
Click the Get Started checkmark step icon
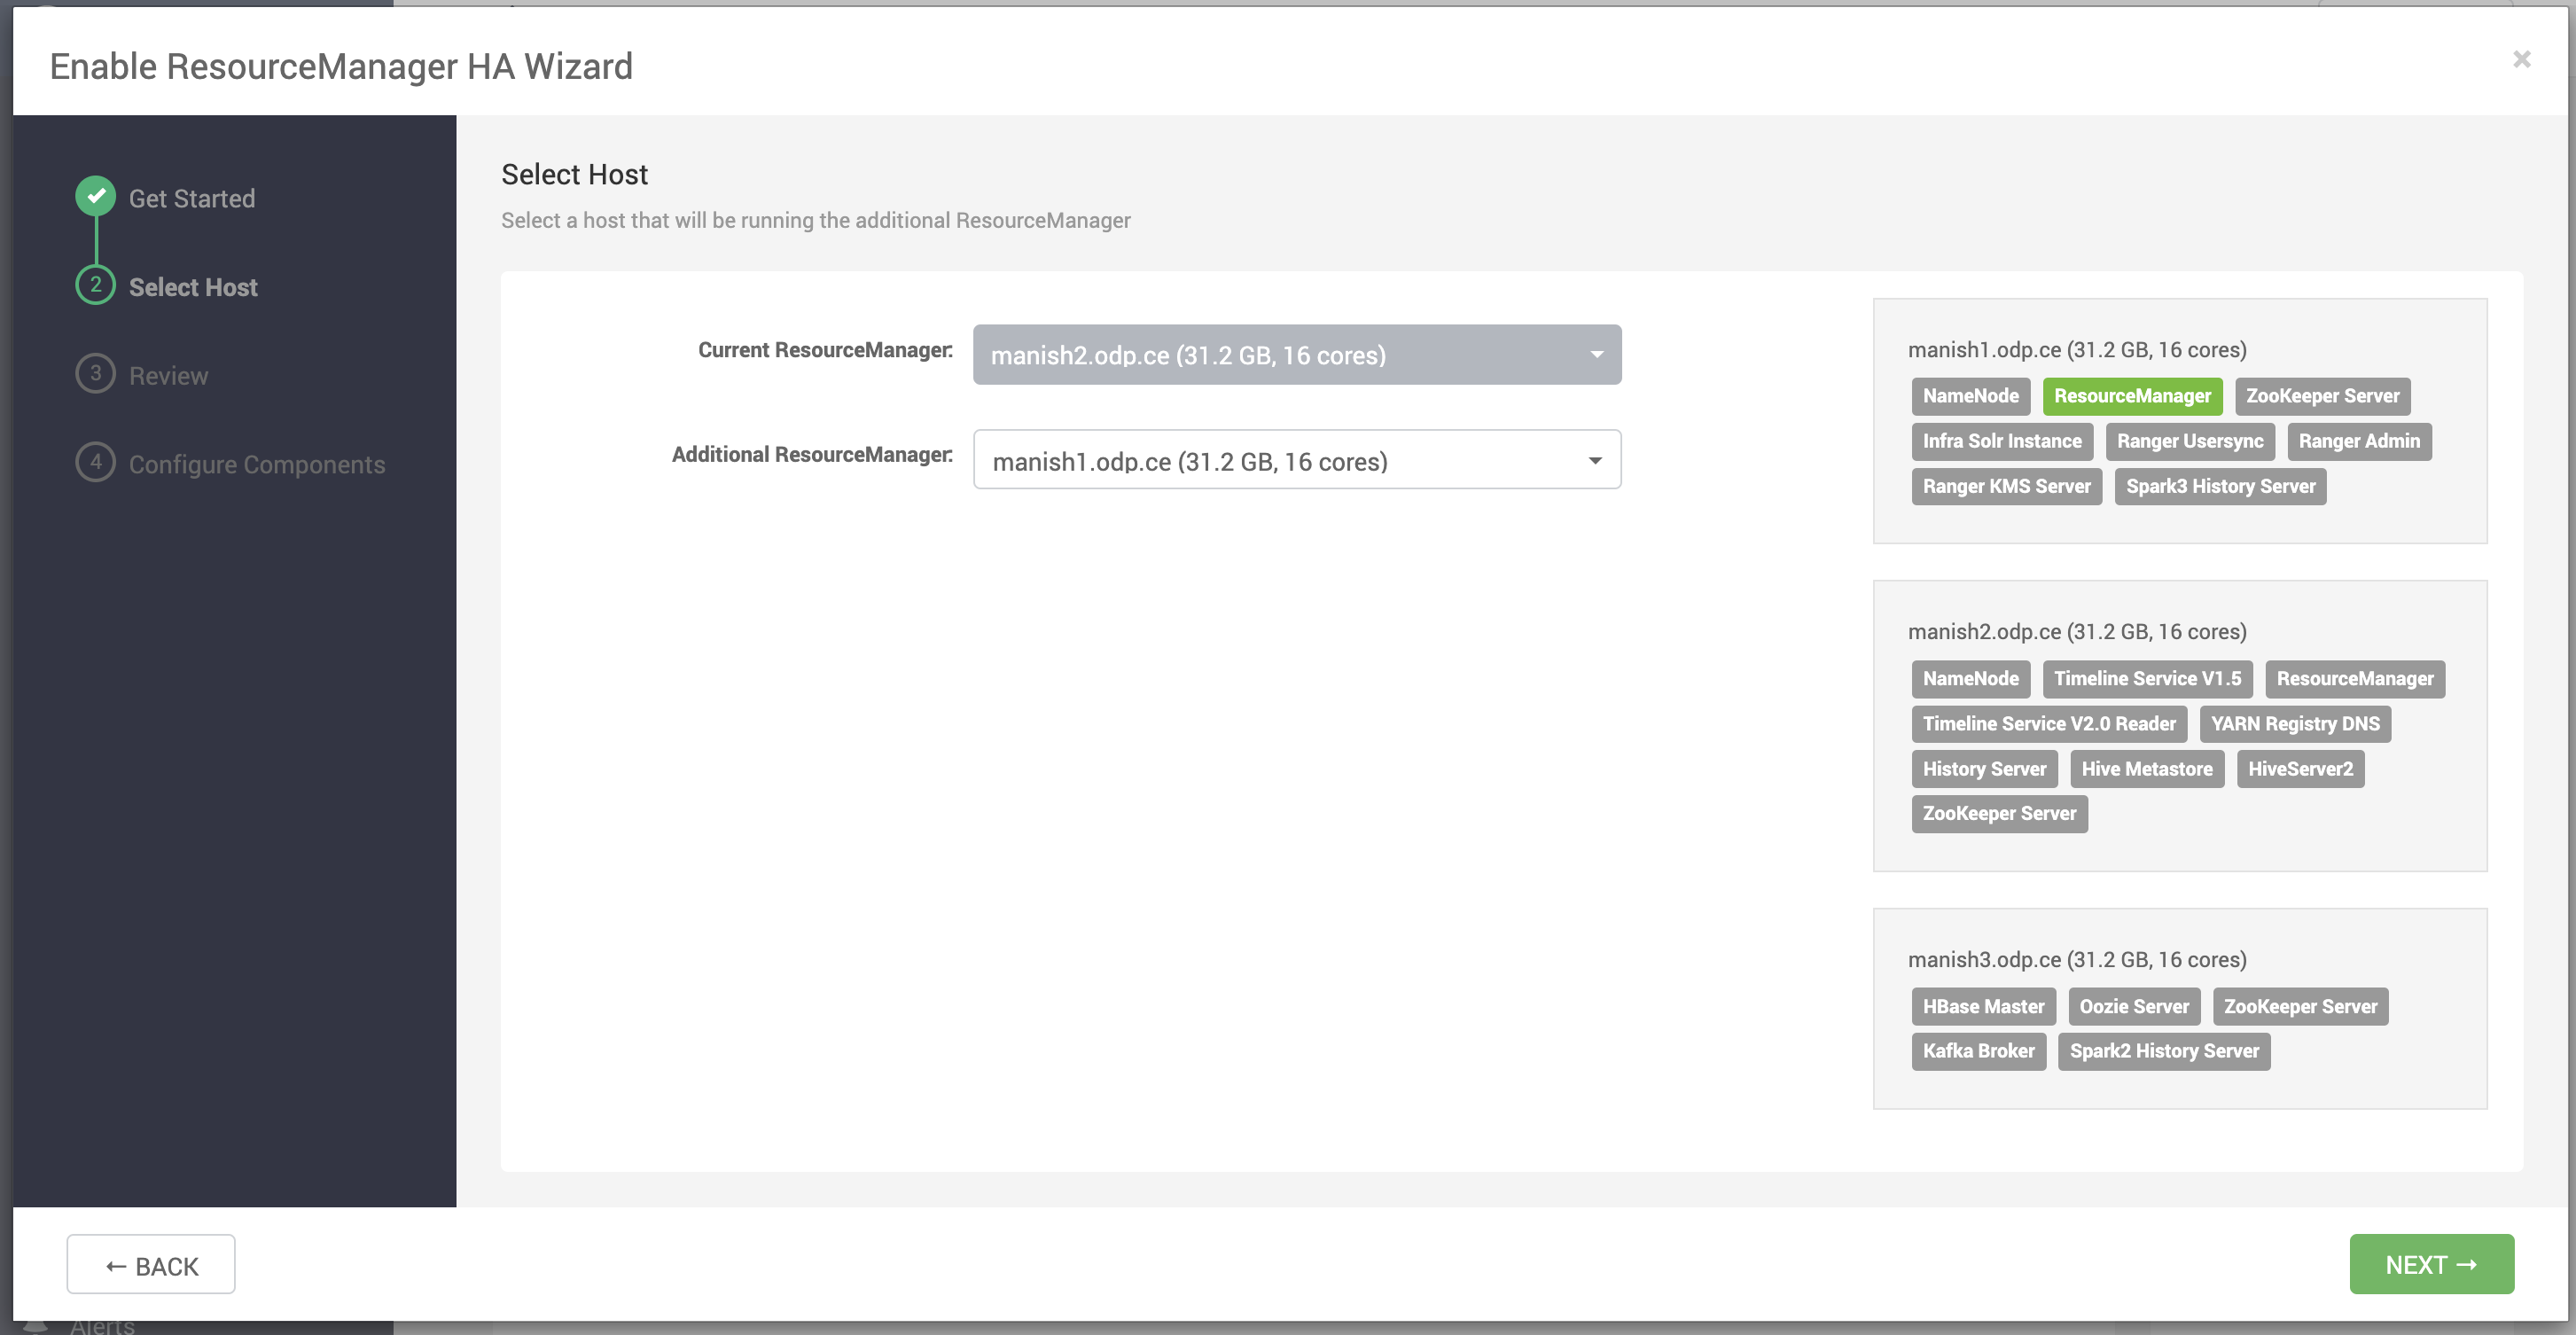[96, 196]
